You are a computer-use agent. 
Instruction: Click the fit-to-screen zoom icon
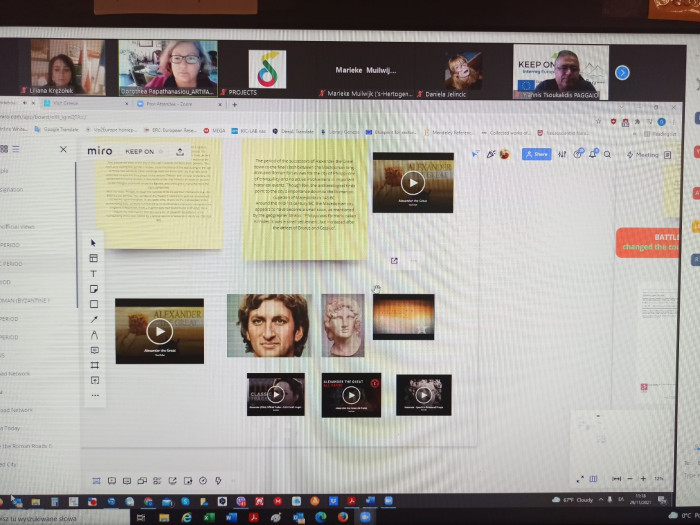click(x=617, y=479)
